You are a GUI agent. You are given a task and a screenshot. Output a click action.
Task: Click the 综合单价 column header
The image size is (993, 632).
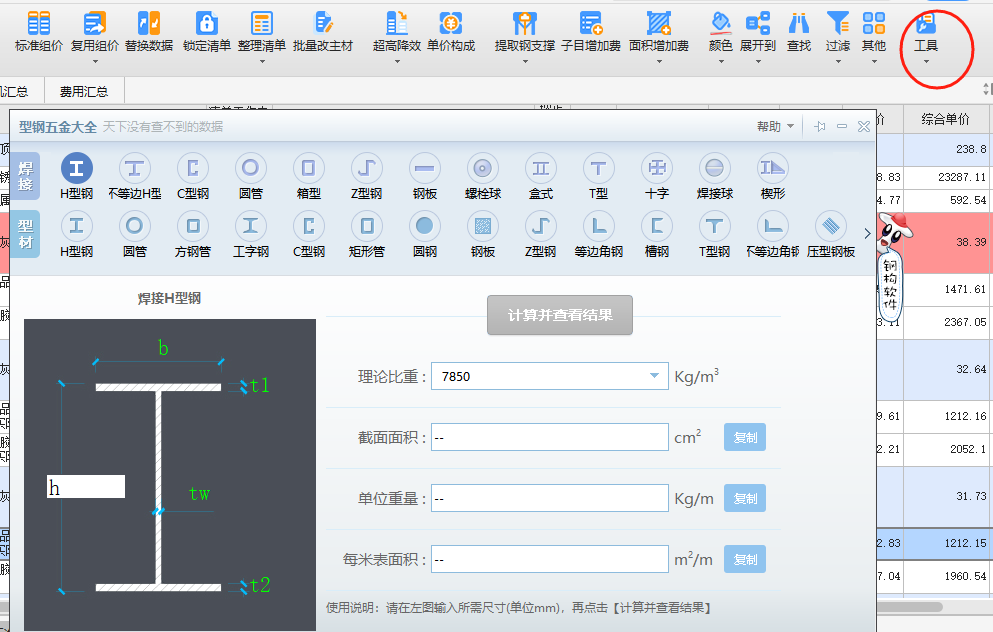tap(946, 119)
